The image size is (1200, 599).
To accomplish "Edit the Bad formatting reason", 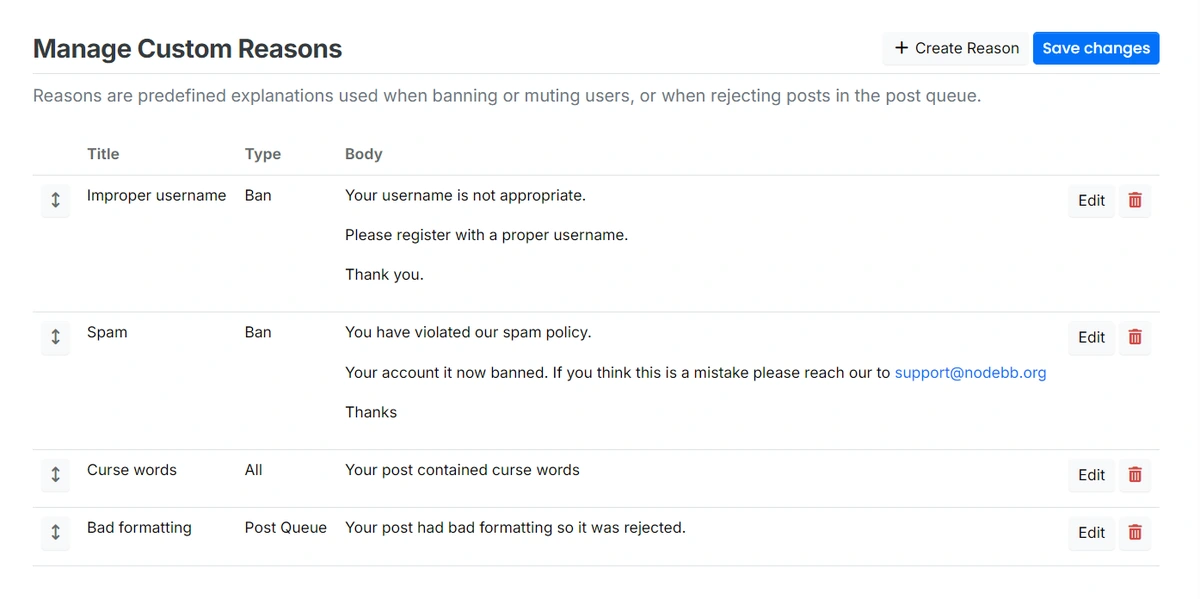I will (1091, 533).
